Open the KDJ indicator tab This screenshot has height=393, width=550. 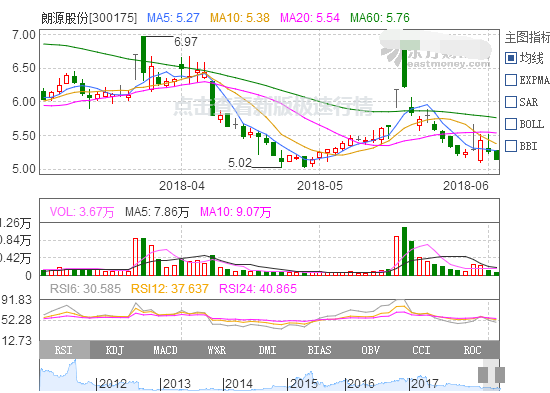[x=115, y=350]
